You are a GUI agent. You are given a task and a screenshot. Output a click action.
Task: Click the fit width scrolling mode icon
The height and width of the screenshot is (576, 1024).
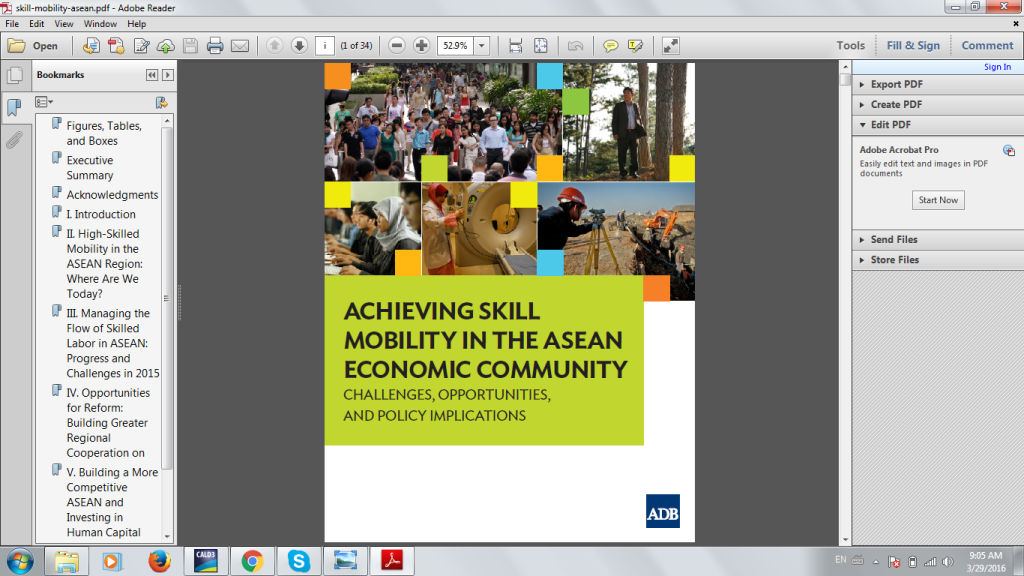(515, 46)
